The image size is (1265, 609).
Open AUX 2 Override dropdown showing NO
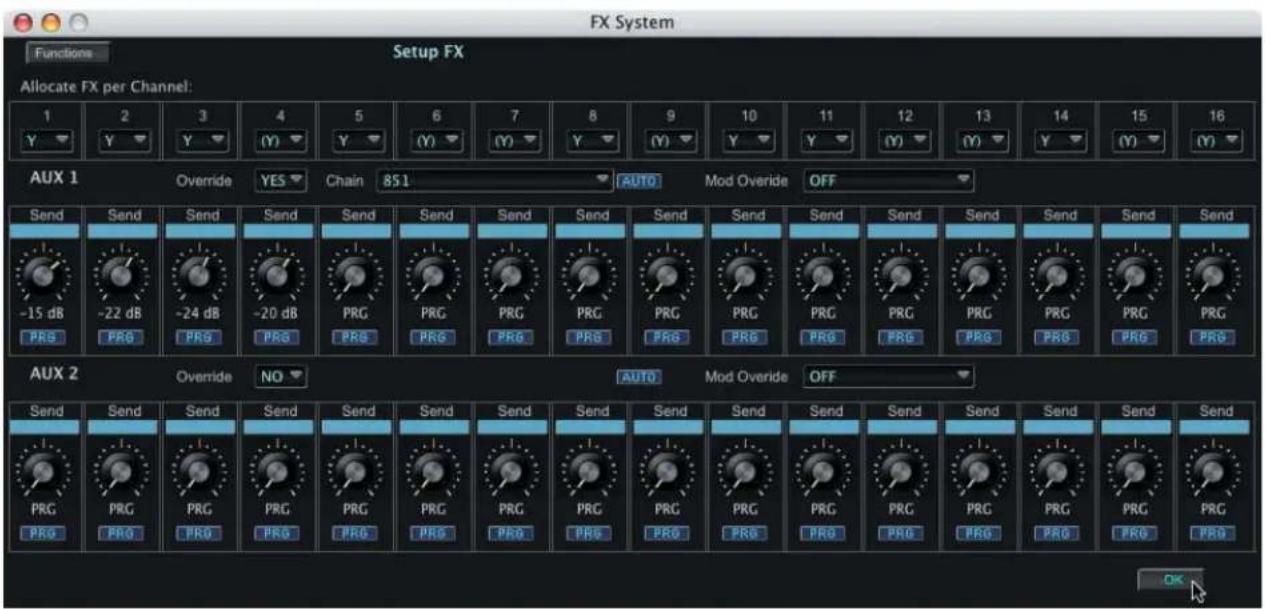point(281,377)
